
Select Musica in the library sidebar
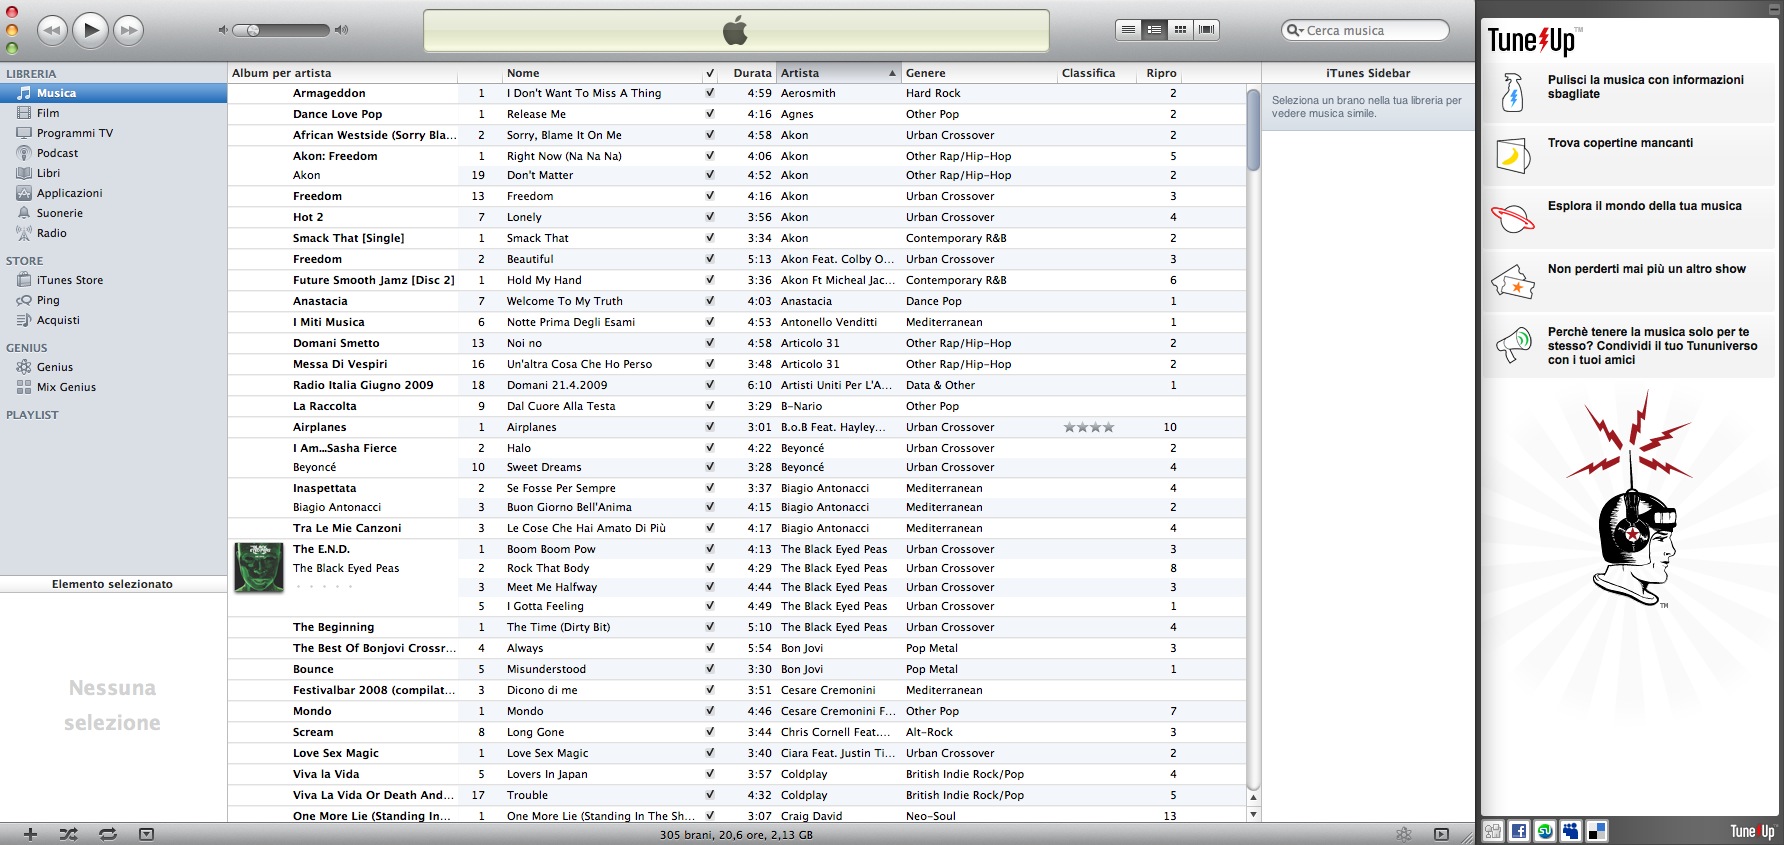coord(113,93)
